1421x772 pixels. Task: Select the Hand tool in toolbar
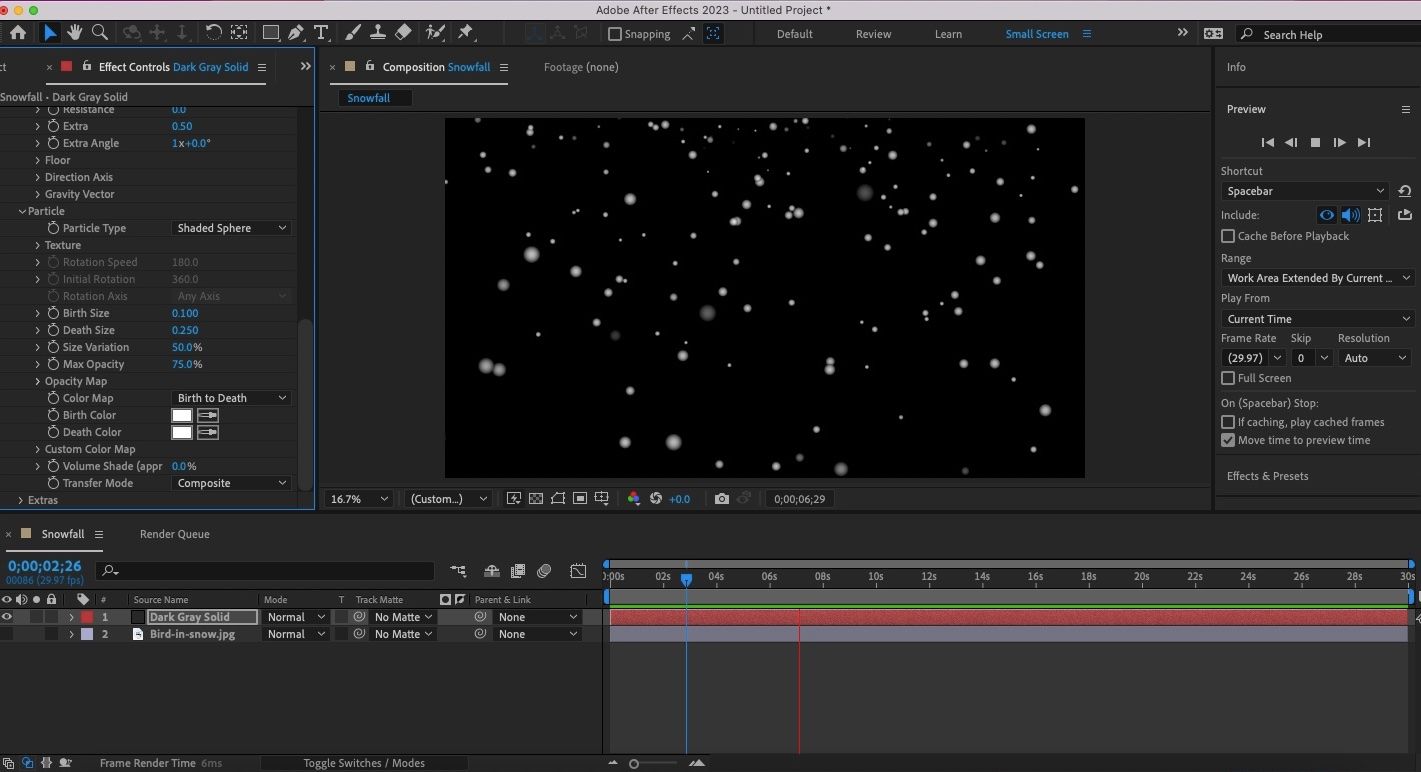(75, 33)
